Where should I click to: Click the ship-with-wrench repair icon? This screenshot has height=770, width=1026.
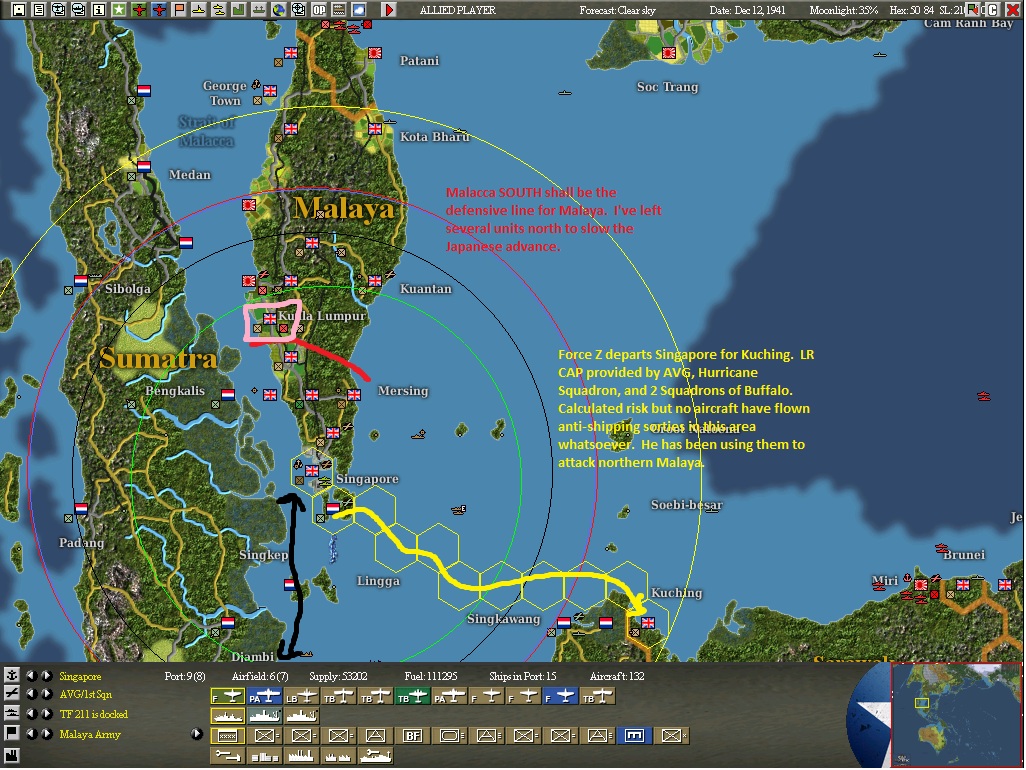pos(376,756)
